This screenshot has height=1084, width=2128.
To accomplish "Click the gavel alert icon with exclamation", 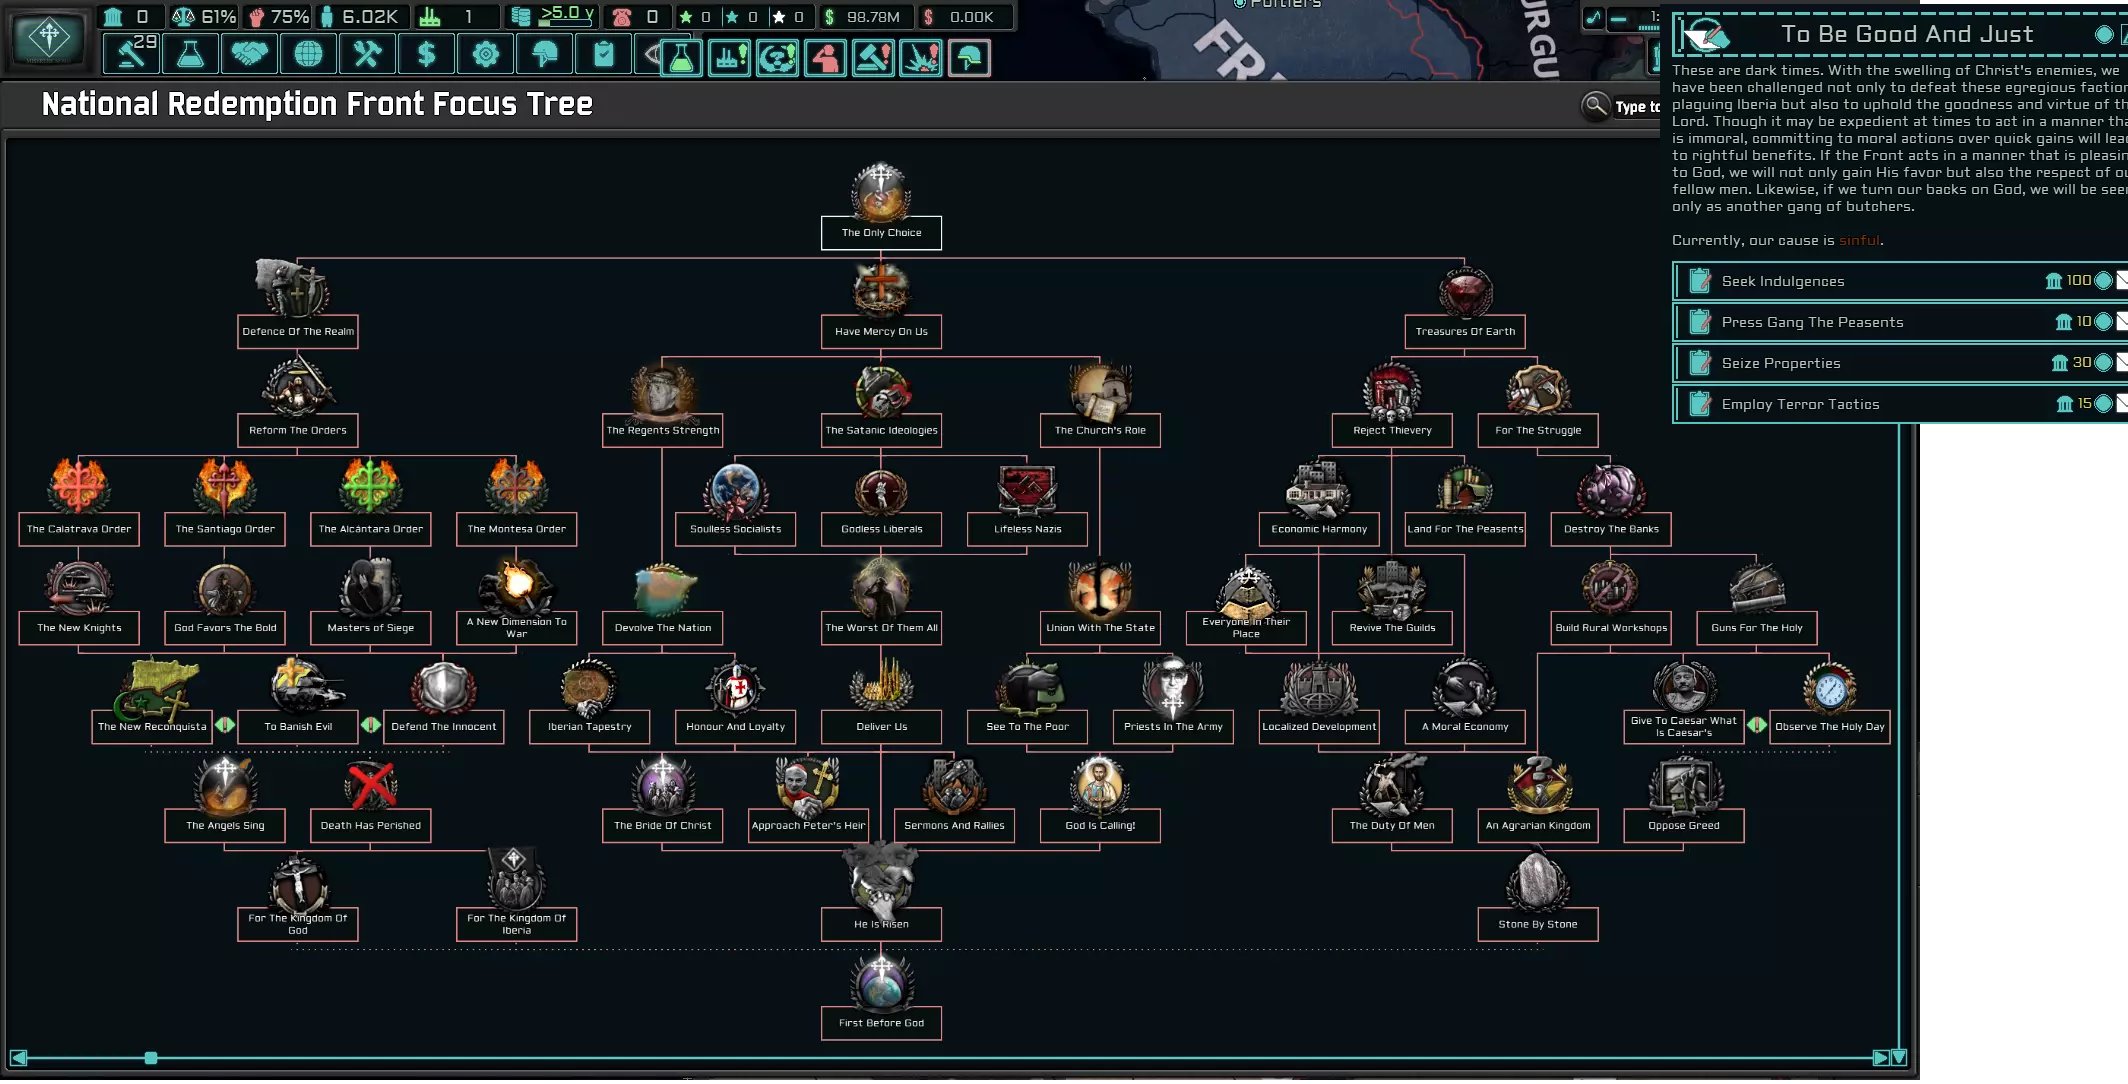I will click(x=873, y=58).
